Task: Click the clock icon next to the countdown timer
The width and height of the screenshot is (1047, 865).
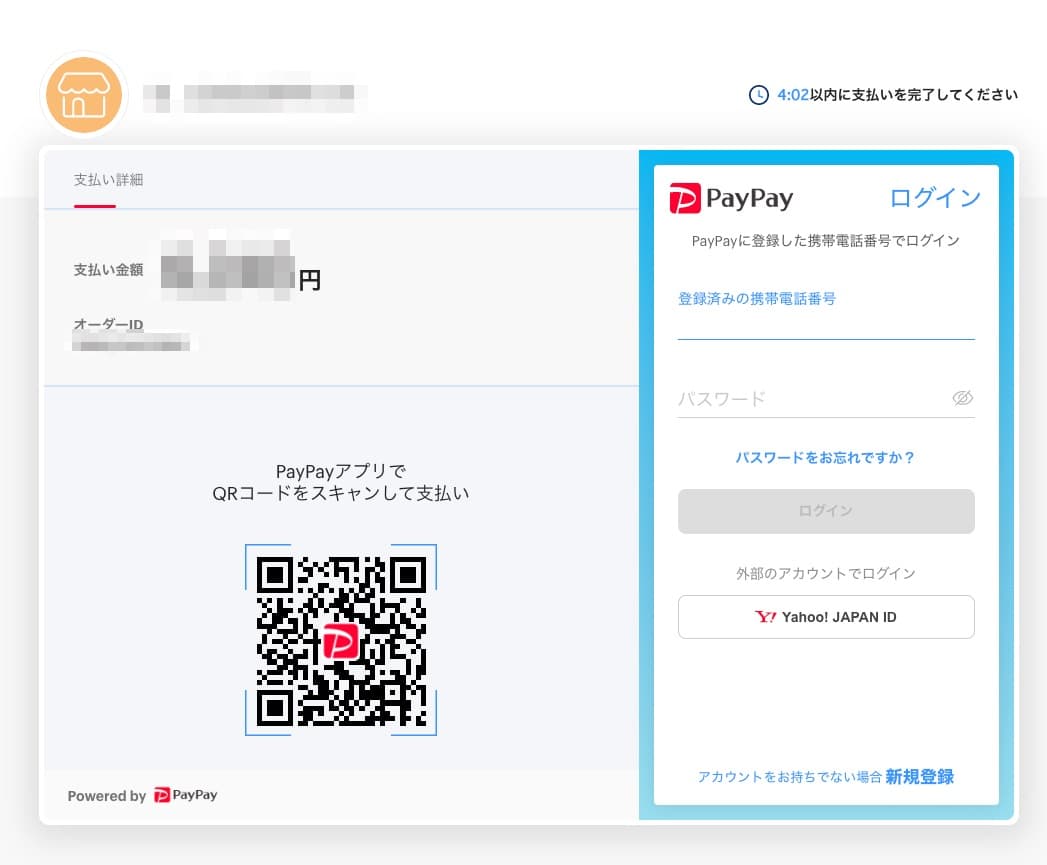Action: (x=757, y=94)
